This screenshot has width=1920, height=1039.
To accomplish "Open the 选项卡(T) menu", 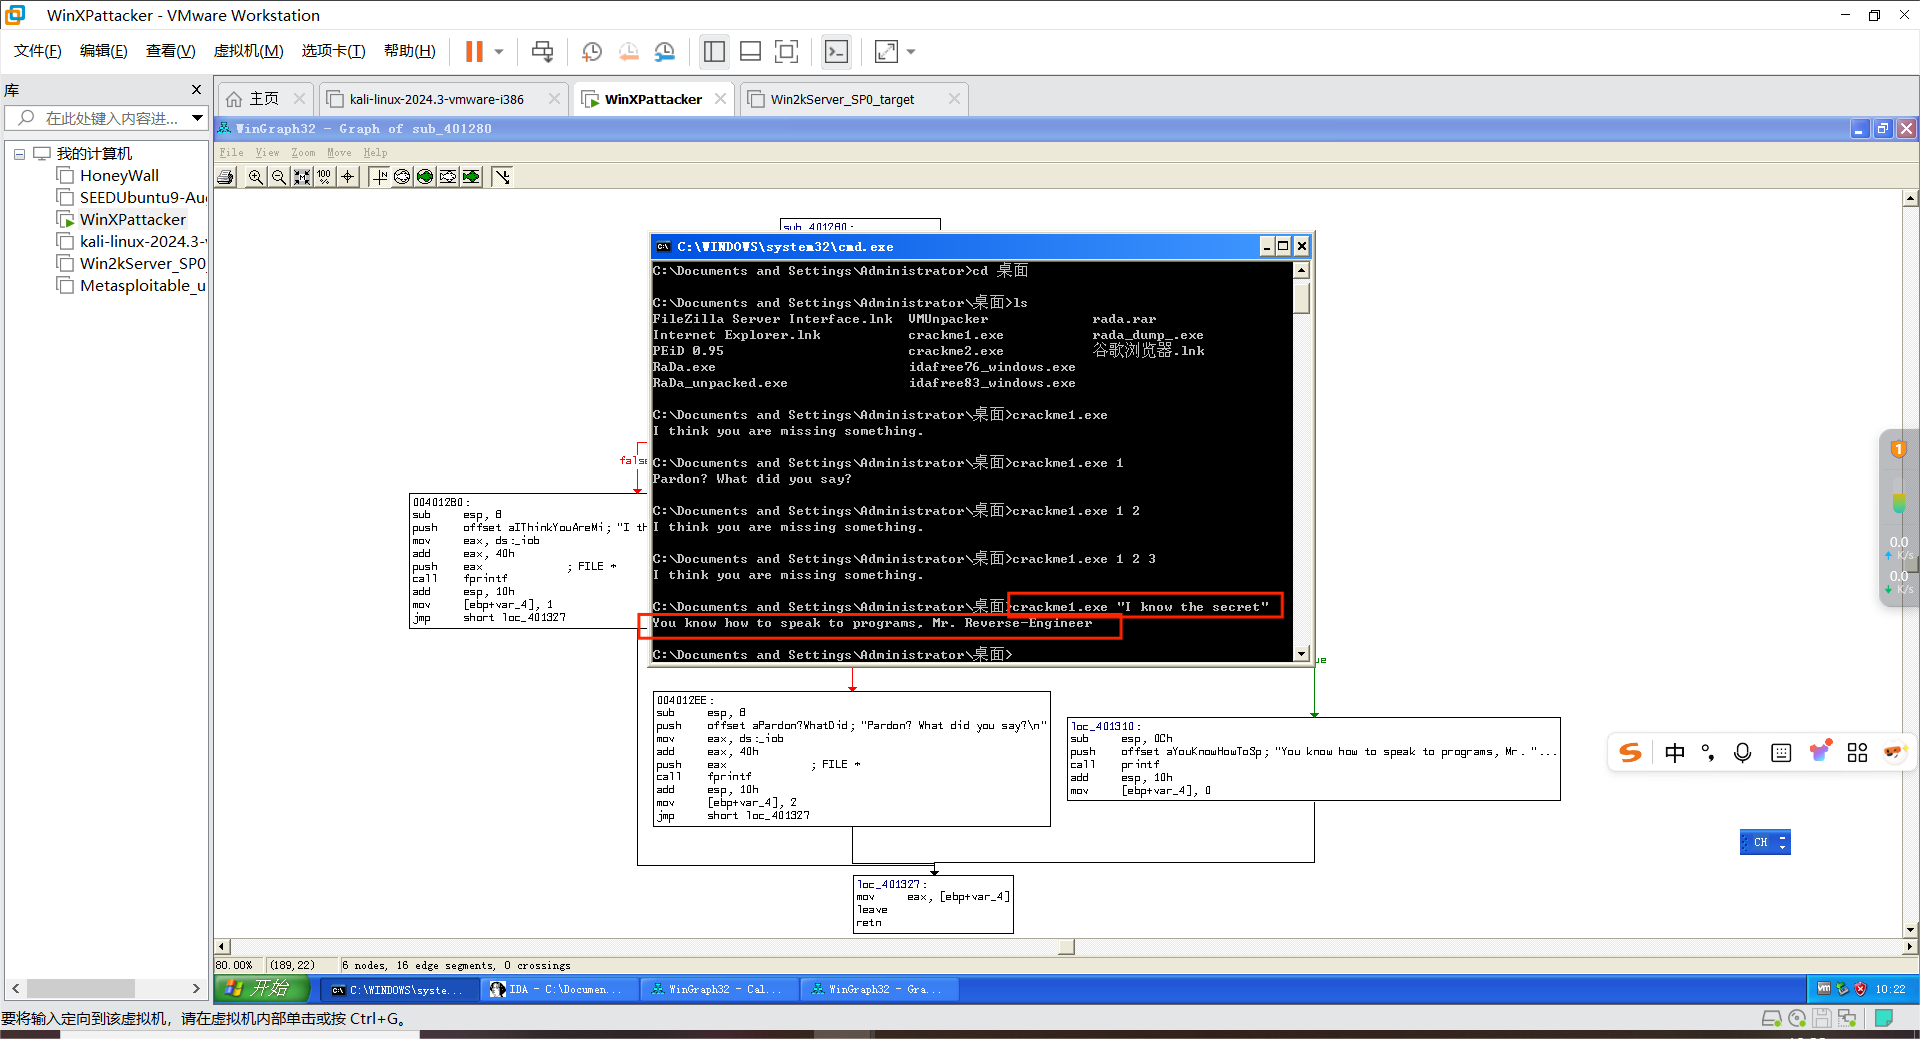I will 334,51.
